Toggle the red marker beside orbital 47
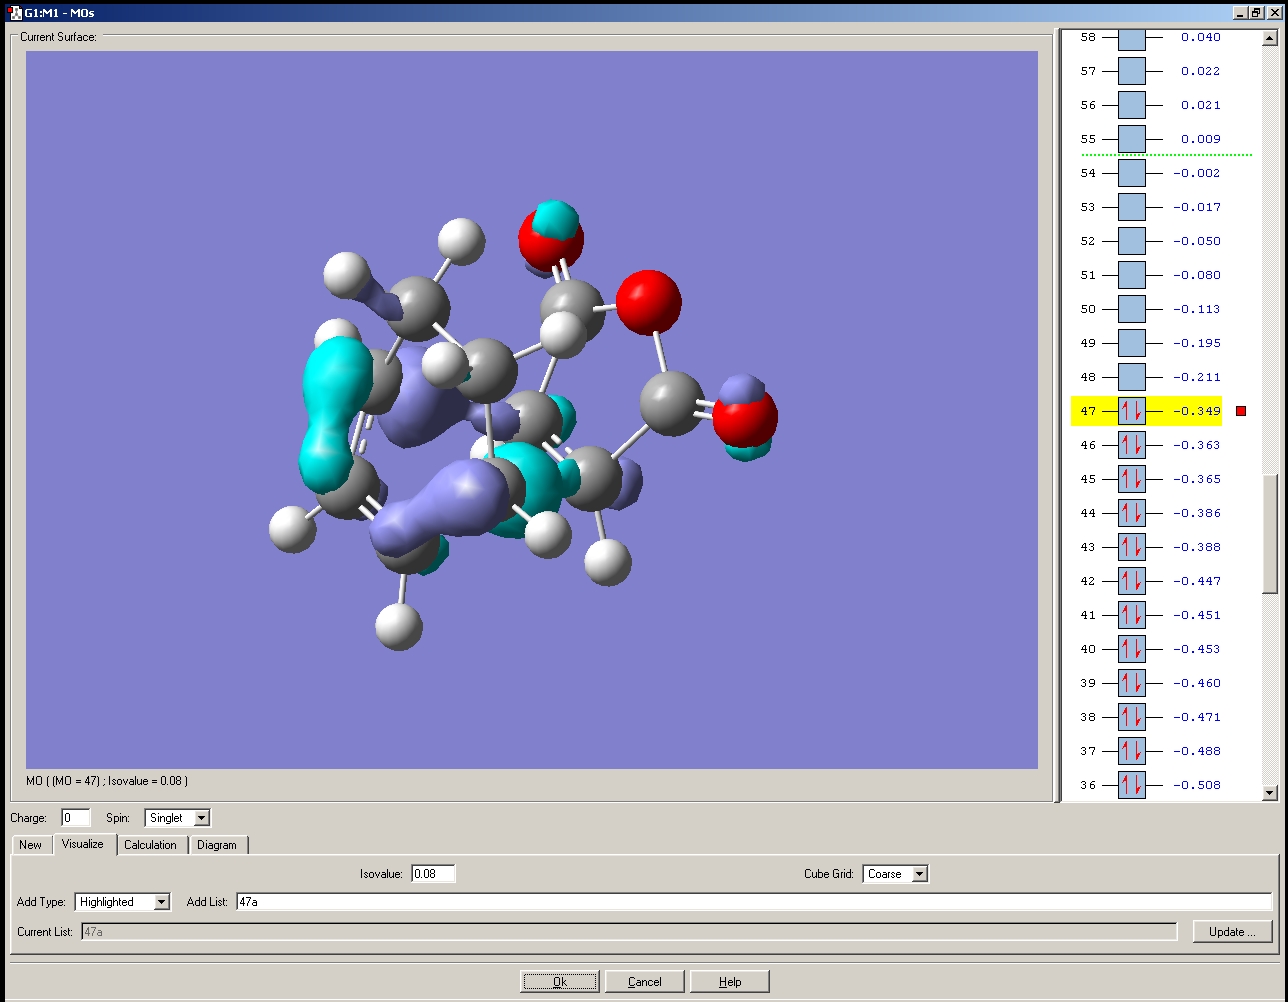The height and width of the screenshot is (1002, 1288). click(1241, 411)
